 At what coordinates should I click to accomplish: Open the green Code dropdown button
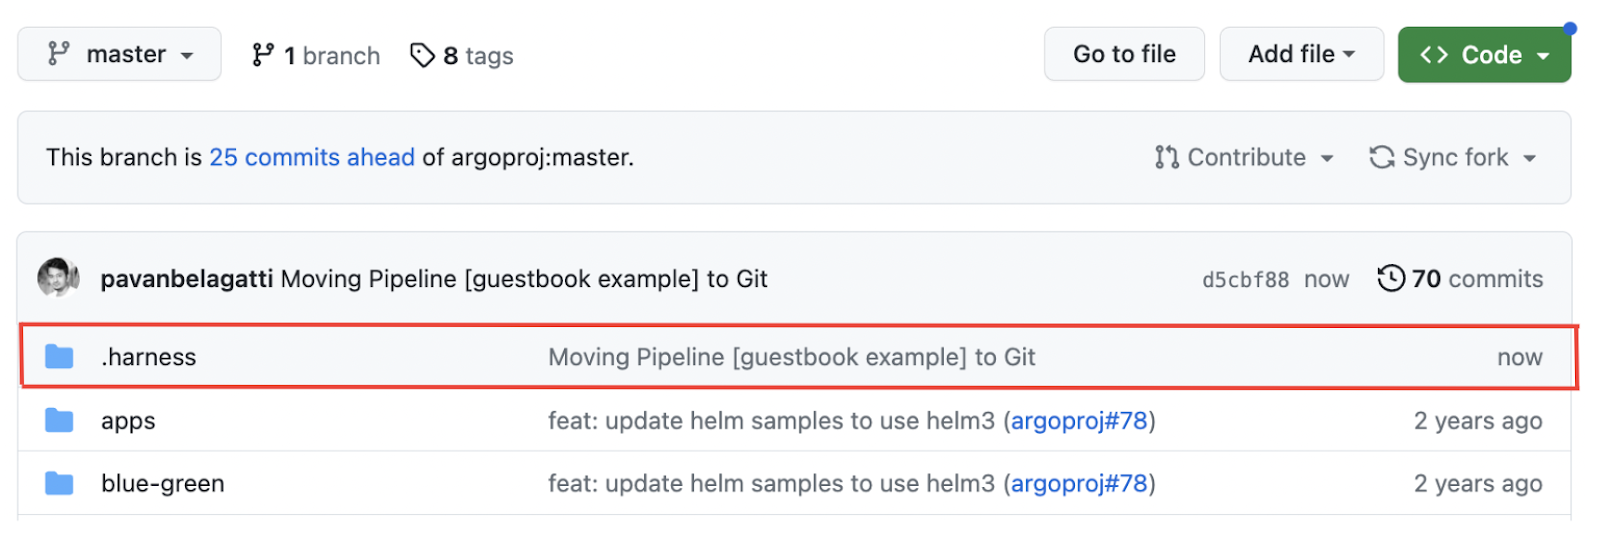tap(1484, 54)
